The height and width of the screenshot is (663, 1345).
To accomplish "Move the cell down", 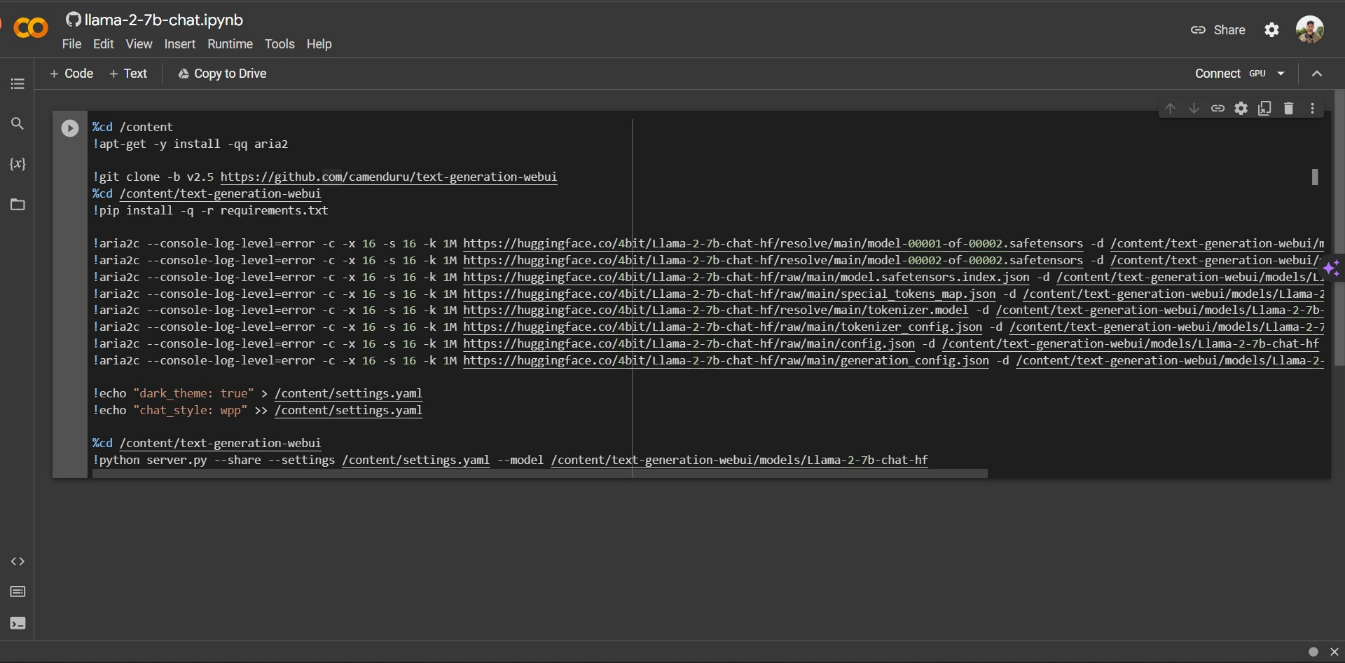I will tap(1194, 107).
